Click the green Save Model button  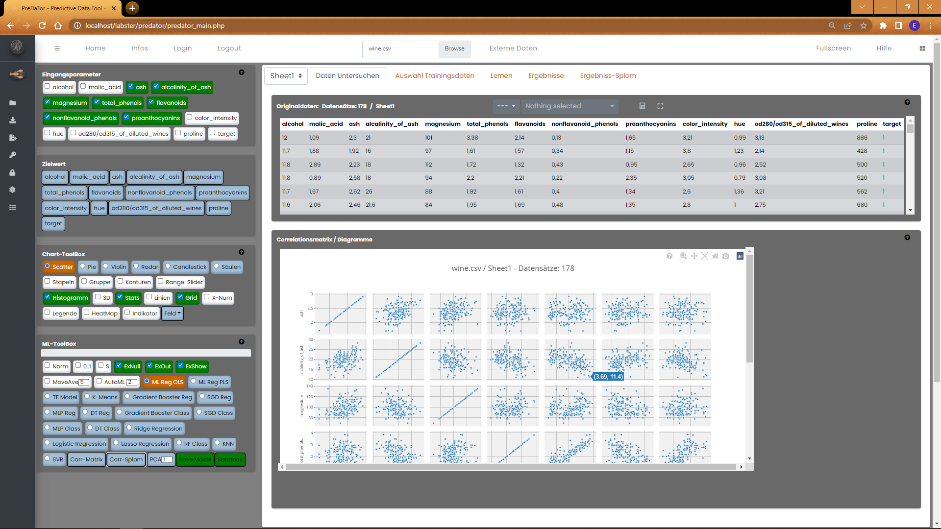pyautogui.click(x=195, y=459)
